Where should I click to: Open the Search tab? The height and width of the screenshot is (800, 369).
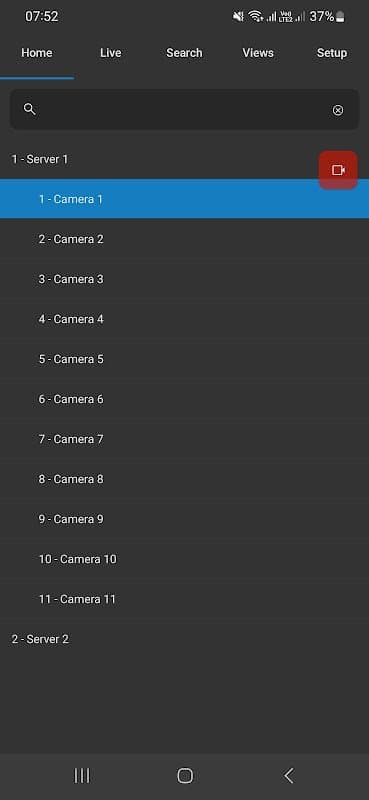(184, 53)
